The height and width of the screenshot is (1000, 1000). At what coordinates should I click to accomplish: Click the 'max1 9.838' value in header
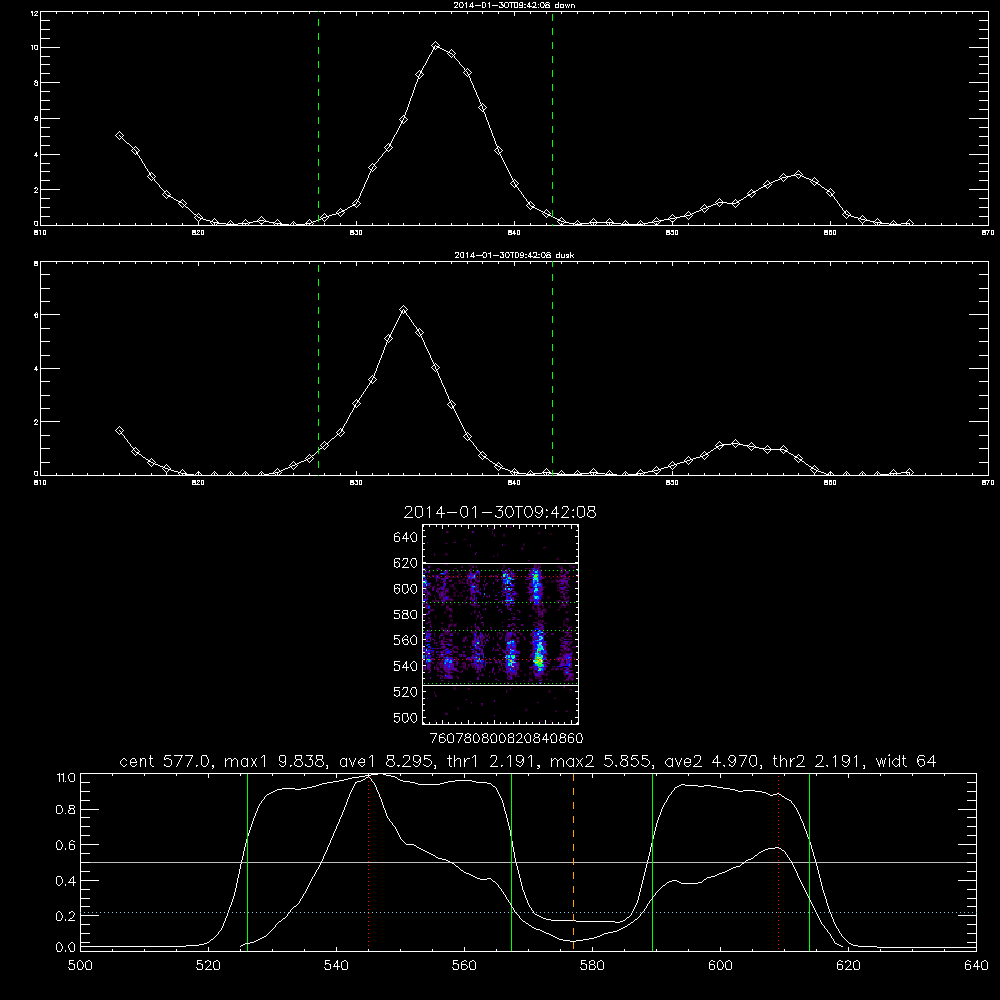[273, 761]
